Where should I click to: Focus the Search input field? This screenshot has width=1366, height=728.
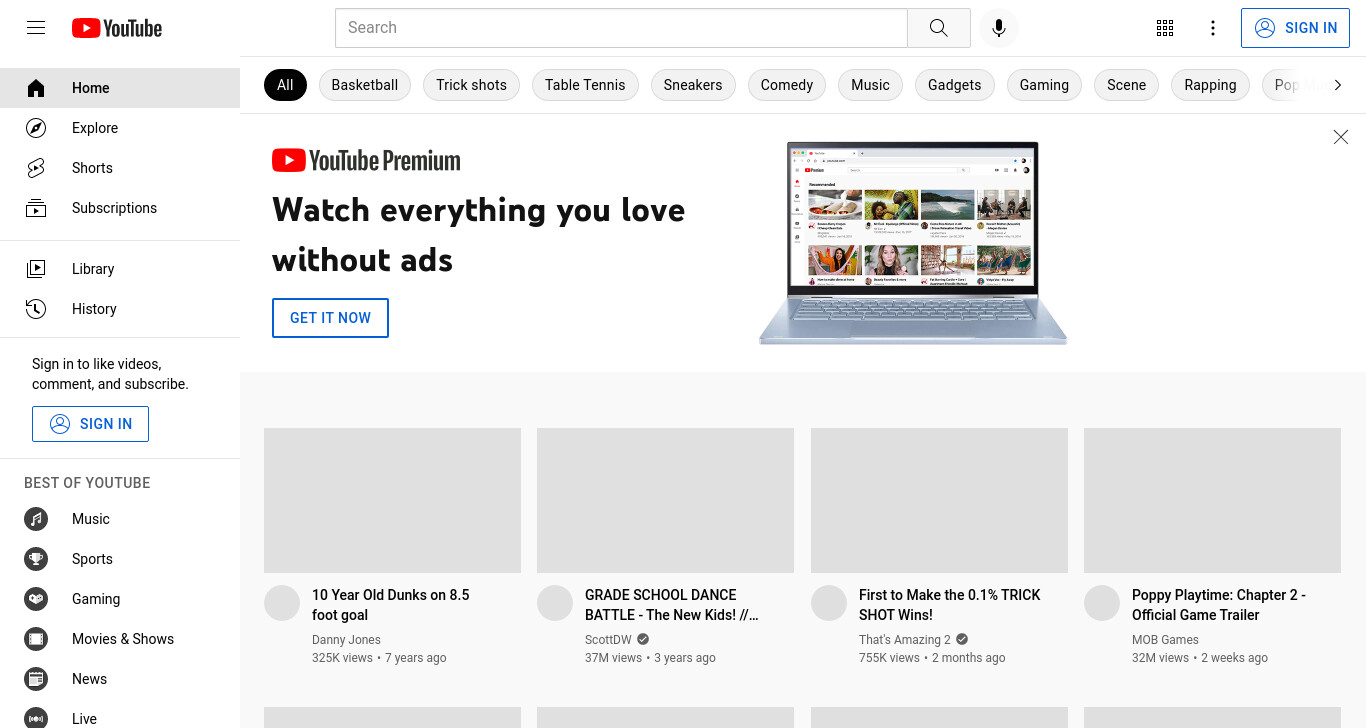tap(621, 28)
